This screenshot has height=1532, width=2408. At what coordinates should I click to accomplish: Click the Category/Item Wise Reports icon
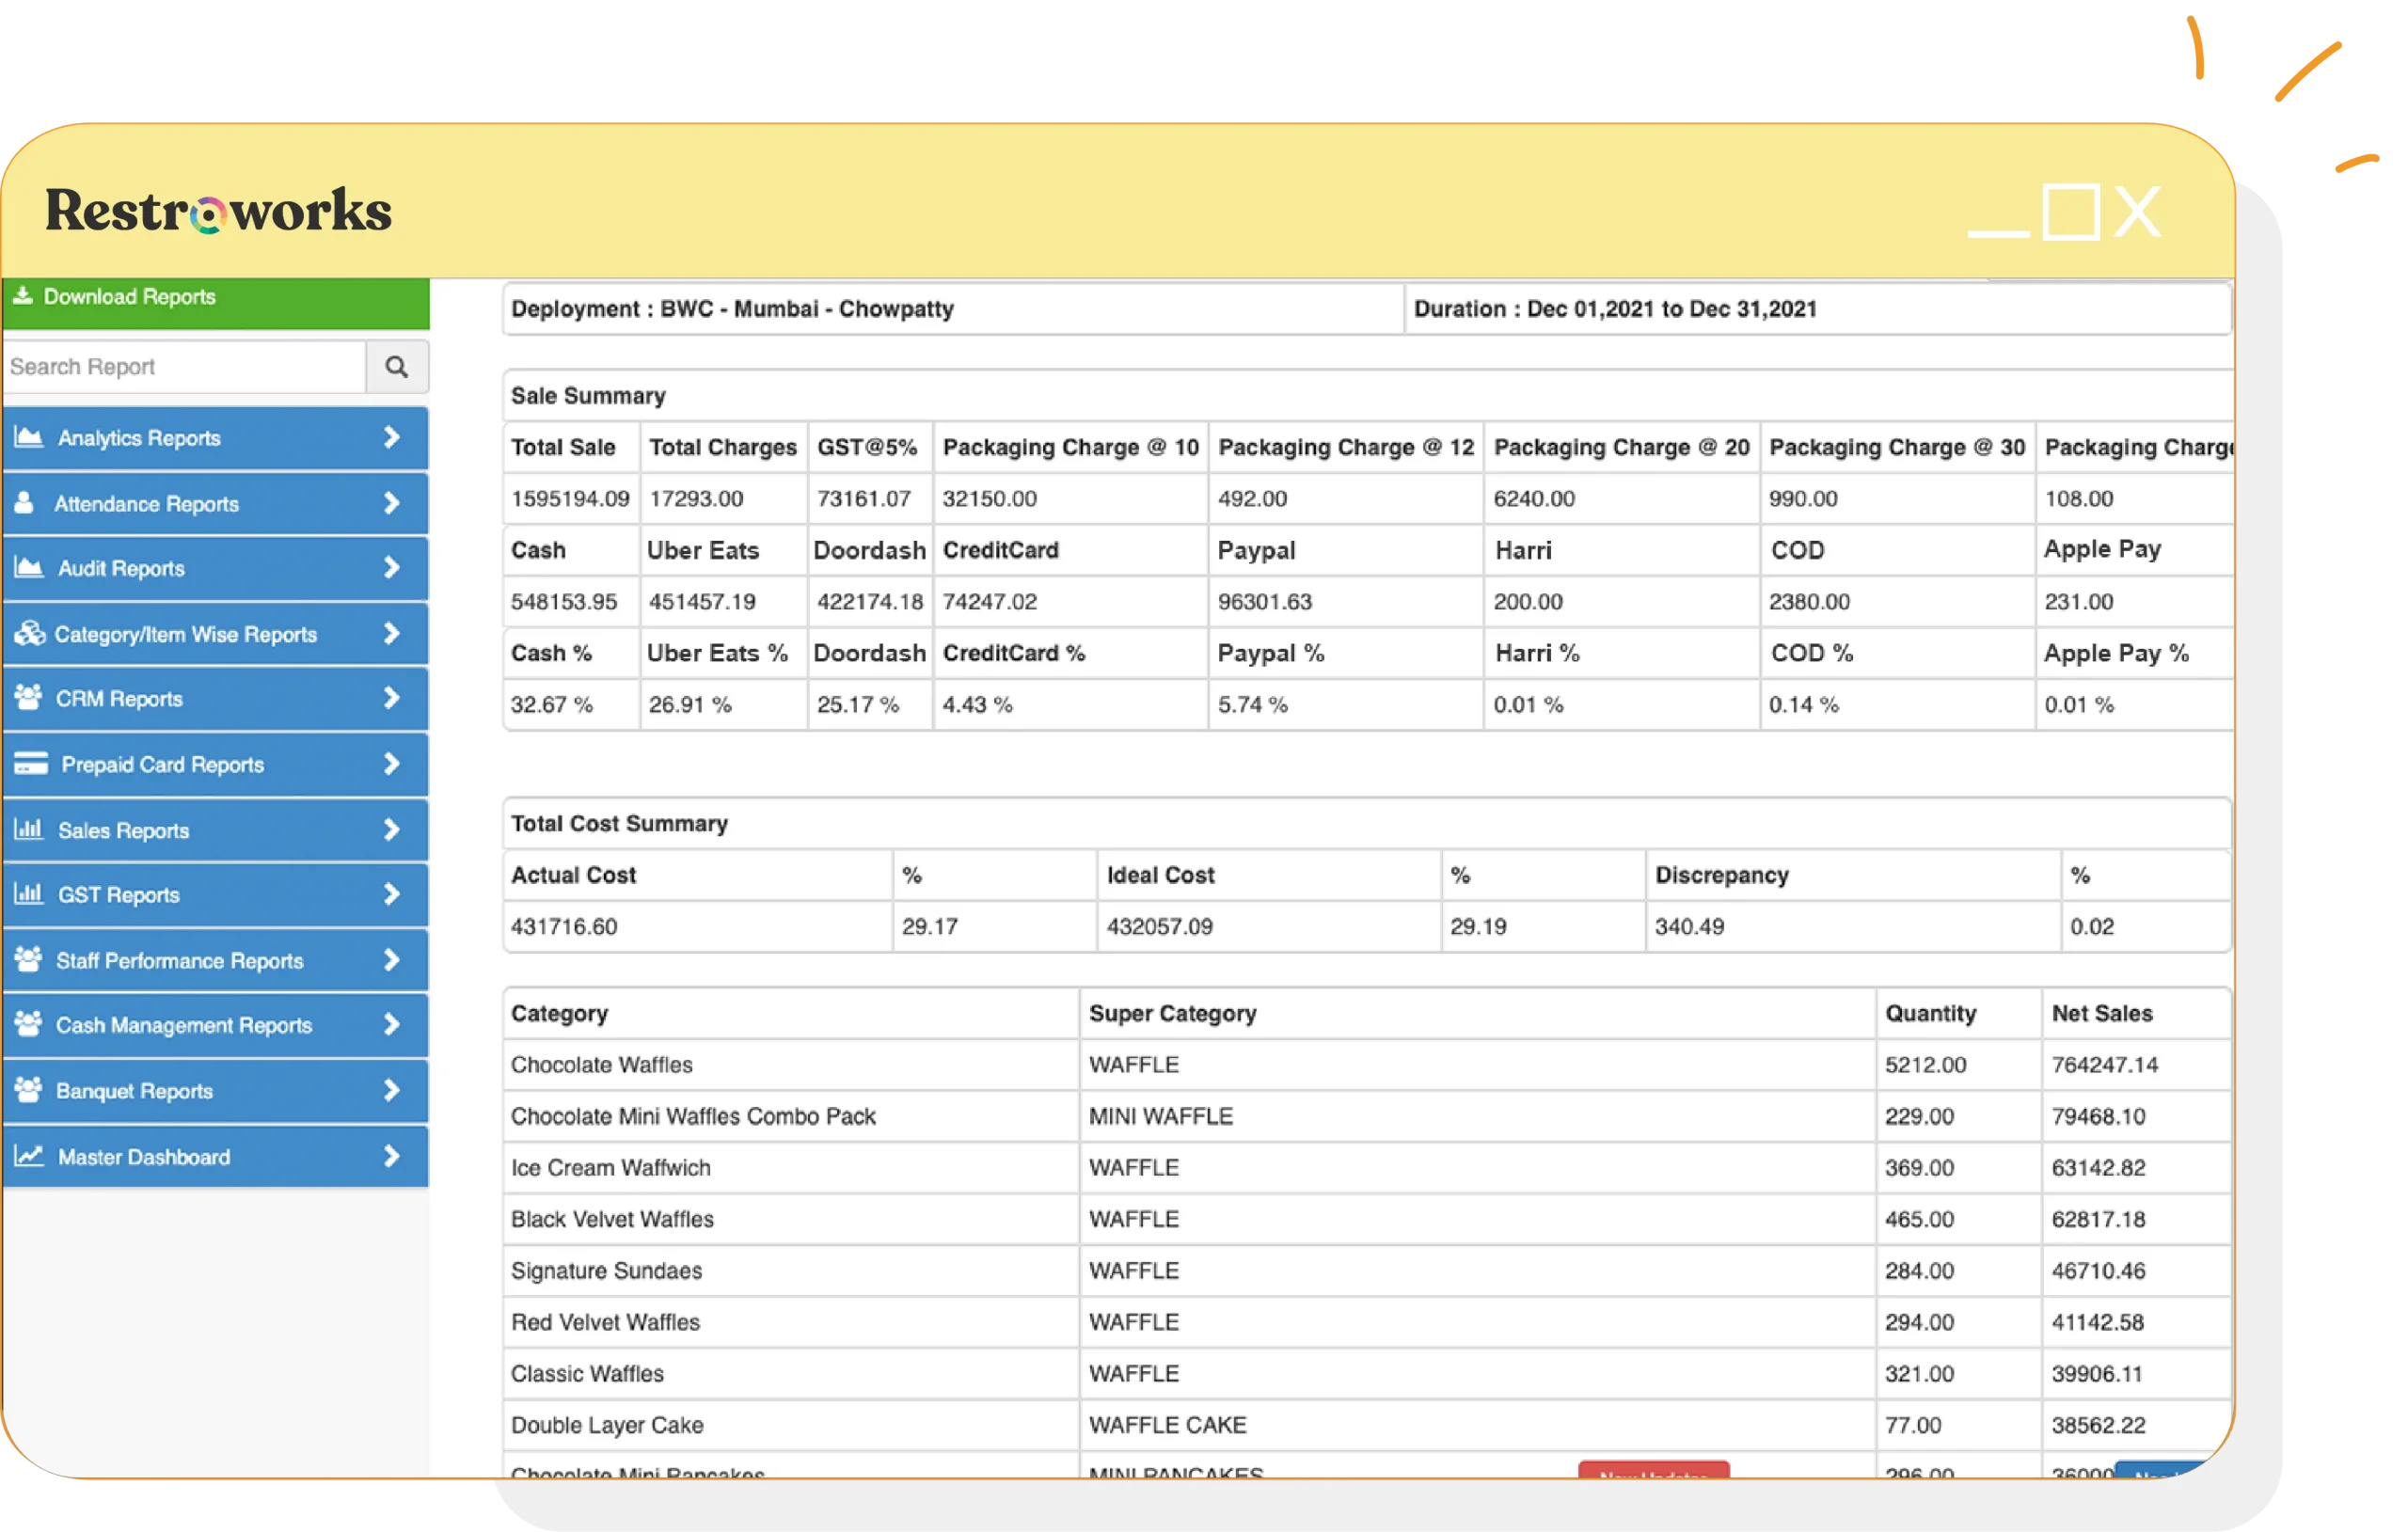[x=29, y=633]
